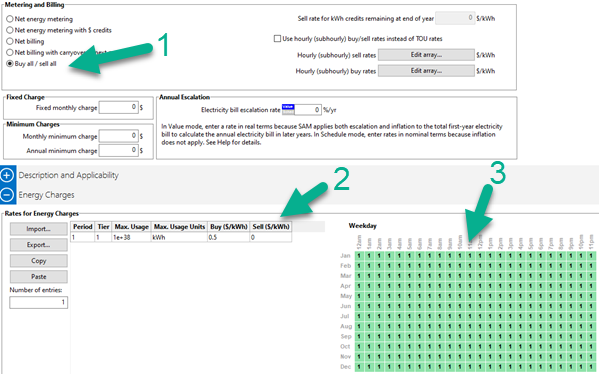Screen dimensions: 599x374
Task: Select the kWh Max. Usage Units cell
Action: click(x=179, y=237)
